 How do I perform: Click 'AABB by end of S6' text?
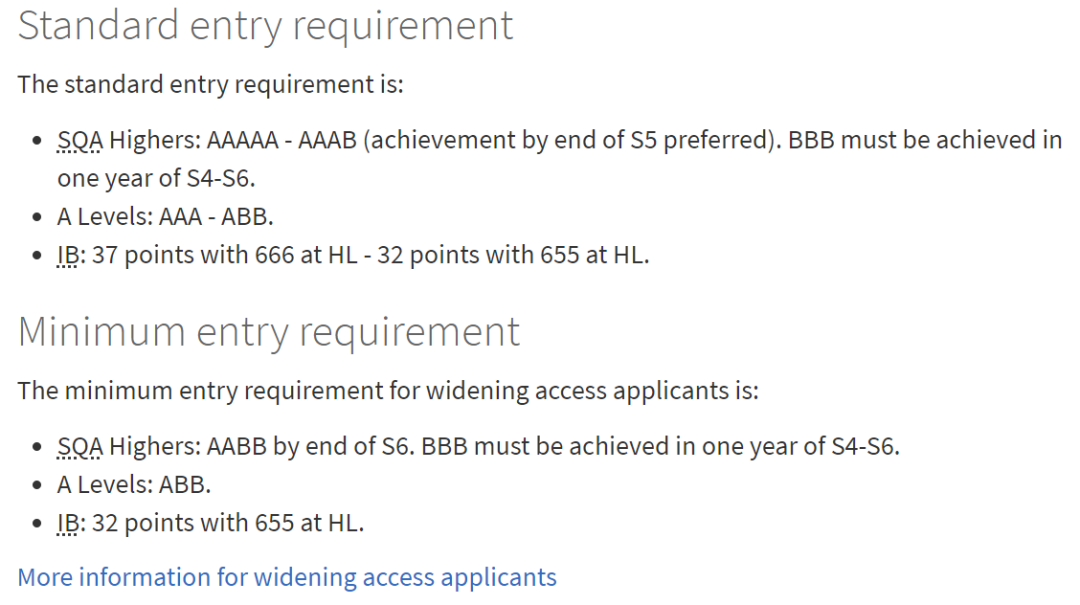tap(309, 447)
